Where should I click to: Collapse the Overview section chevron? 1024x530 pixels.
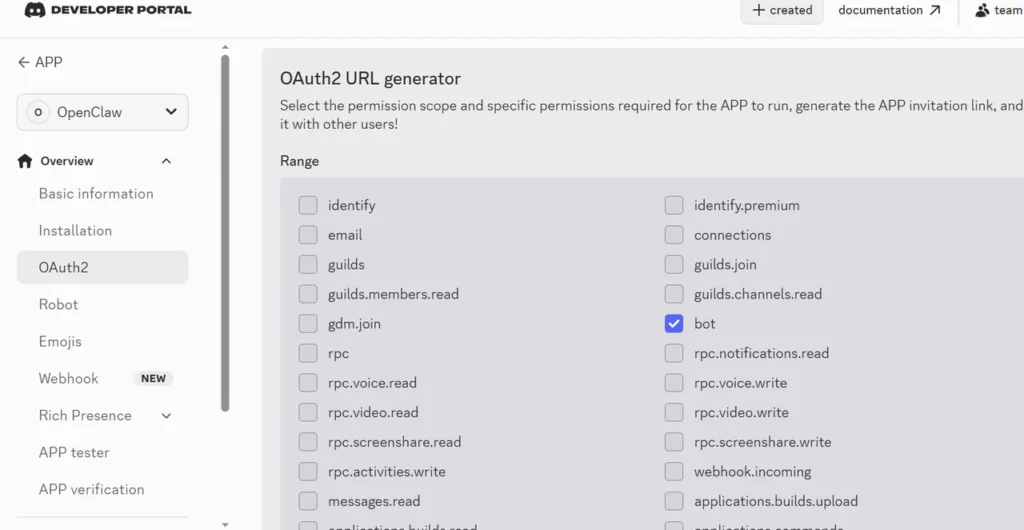click(167, 161)
